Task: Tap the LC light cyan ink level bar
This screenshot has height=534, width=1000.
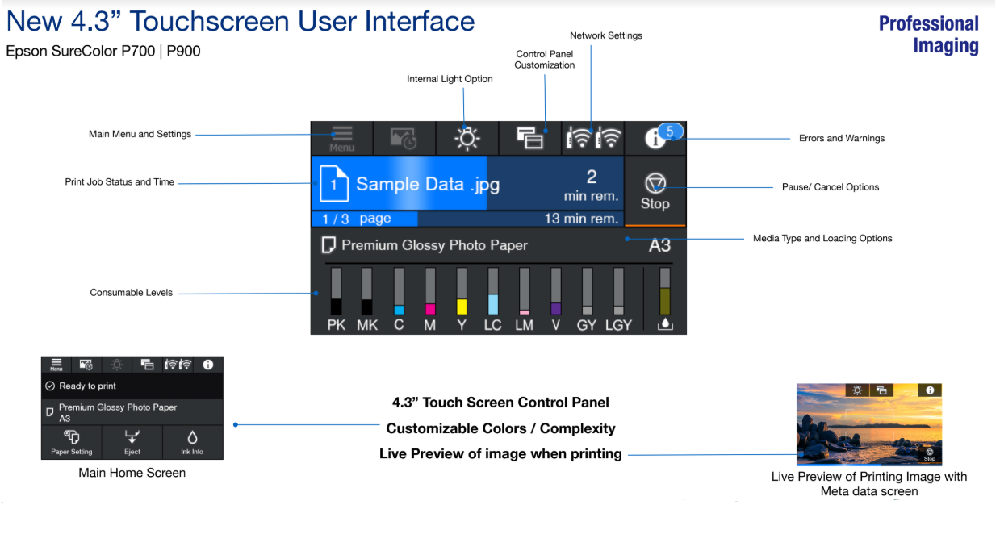Action: [x=492, y=291]
